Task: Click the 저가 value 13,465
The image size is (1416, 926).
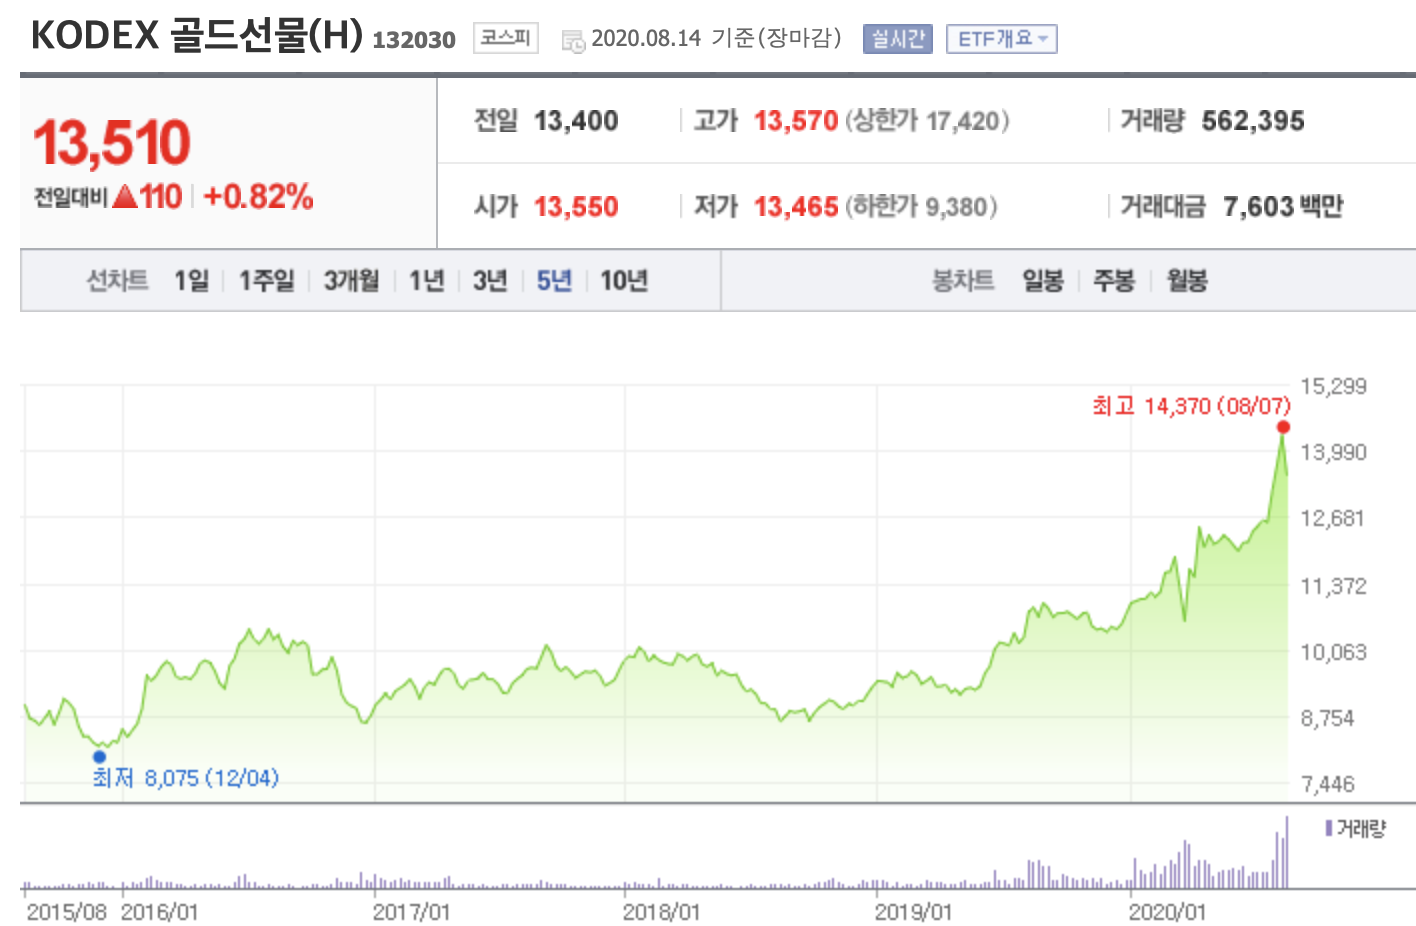Action: point(796,207)
